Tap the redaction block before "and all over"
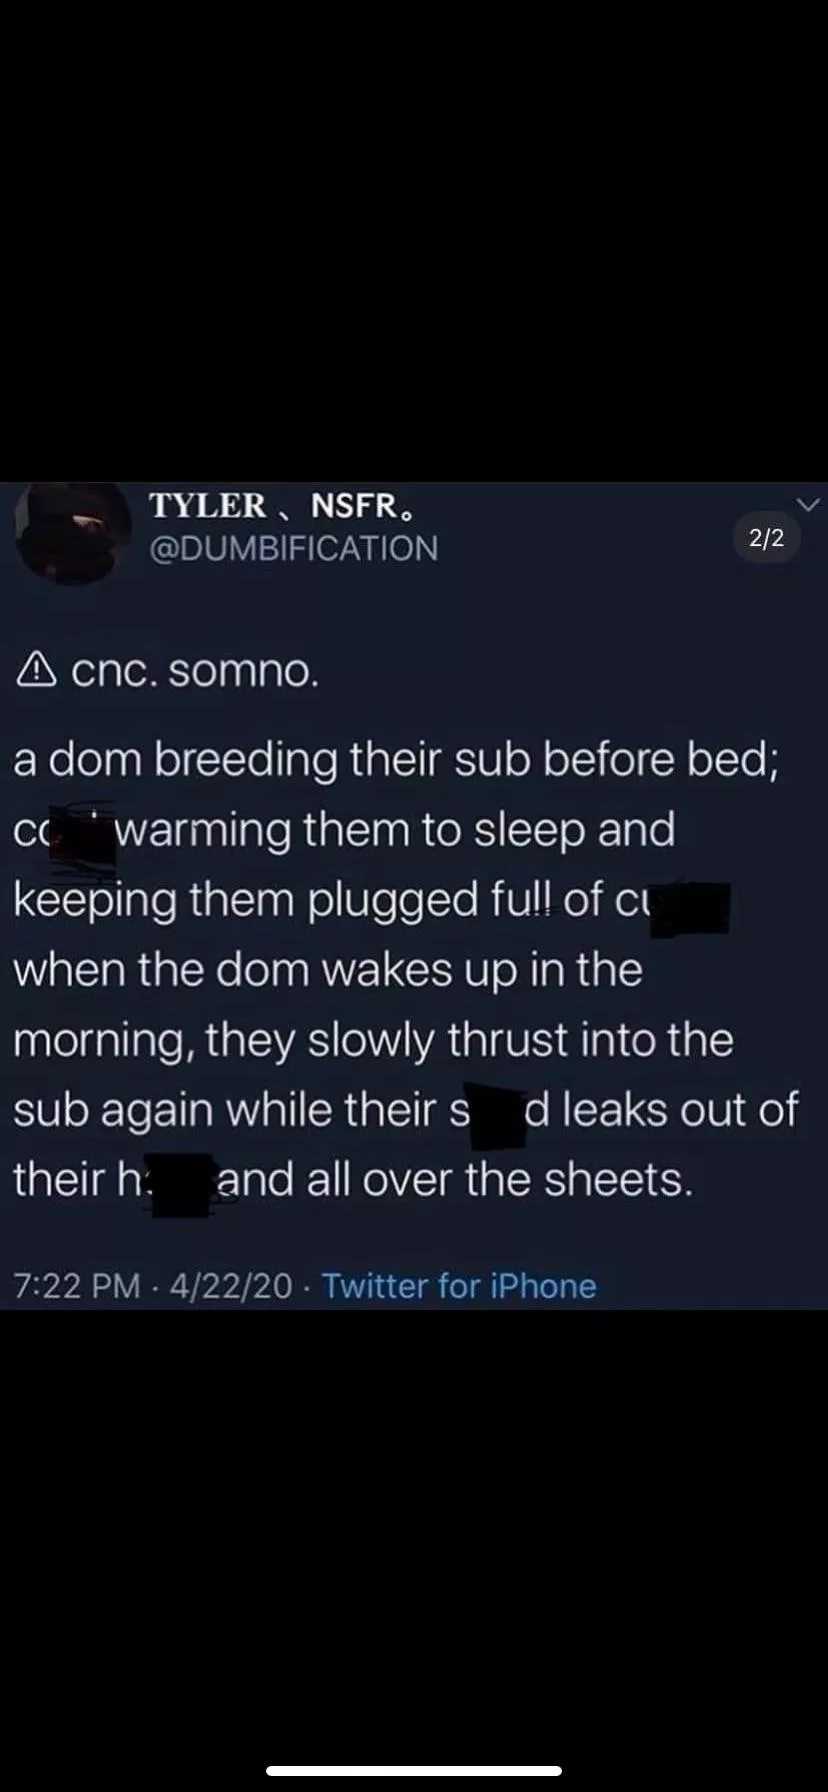The image size is (828, 1792). pyautogui.click(x=180, y=1182)
